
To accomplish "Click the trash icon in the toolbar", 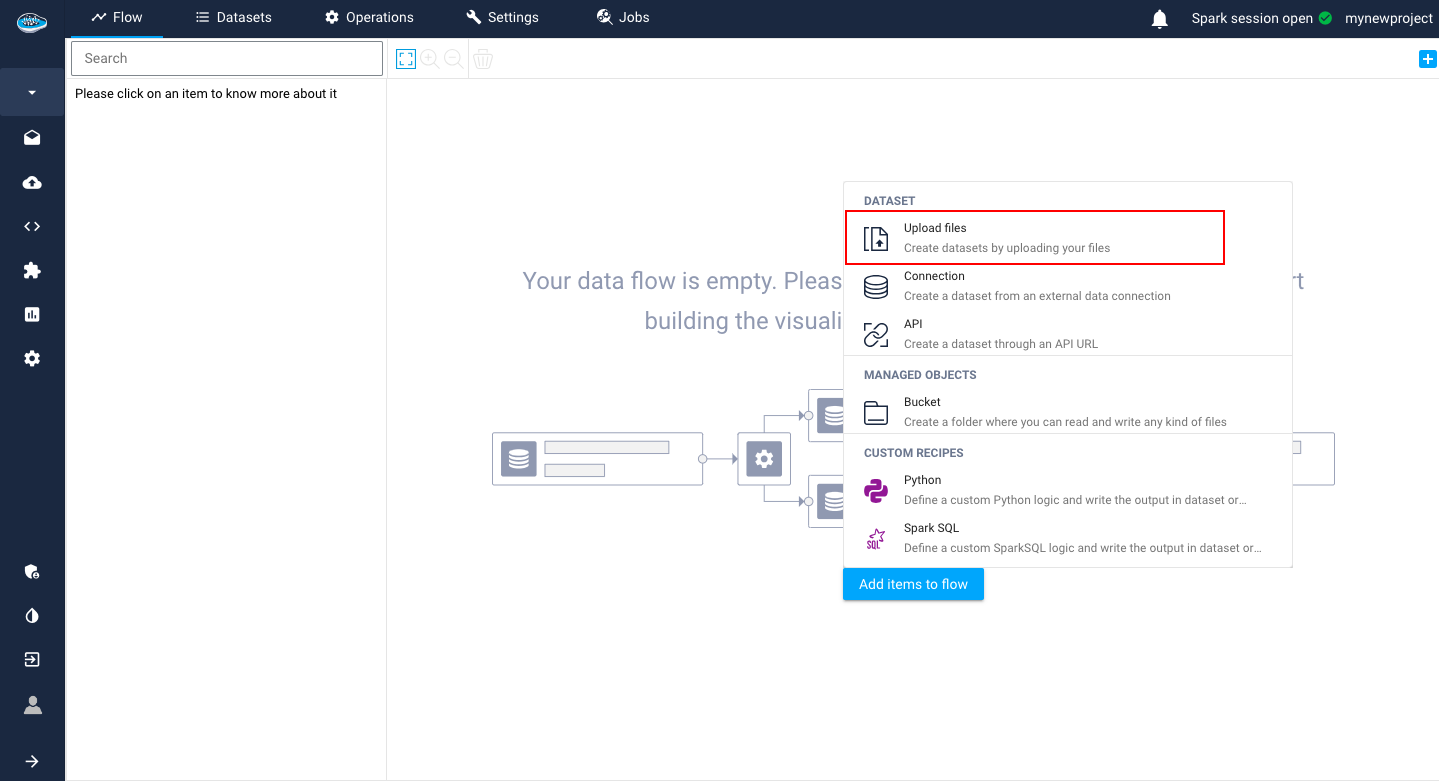I will point(483,59).
